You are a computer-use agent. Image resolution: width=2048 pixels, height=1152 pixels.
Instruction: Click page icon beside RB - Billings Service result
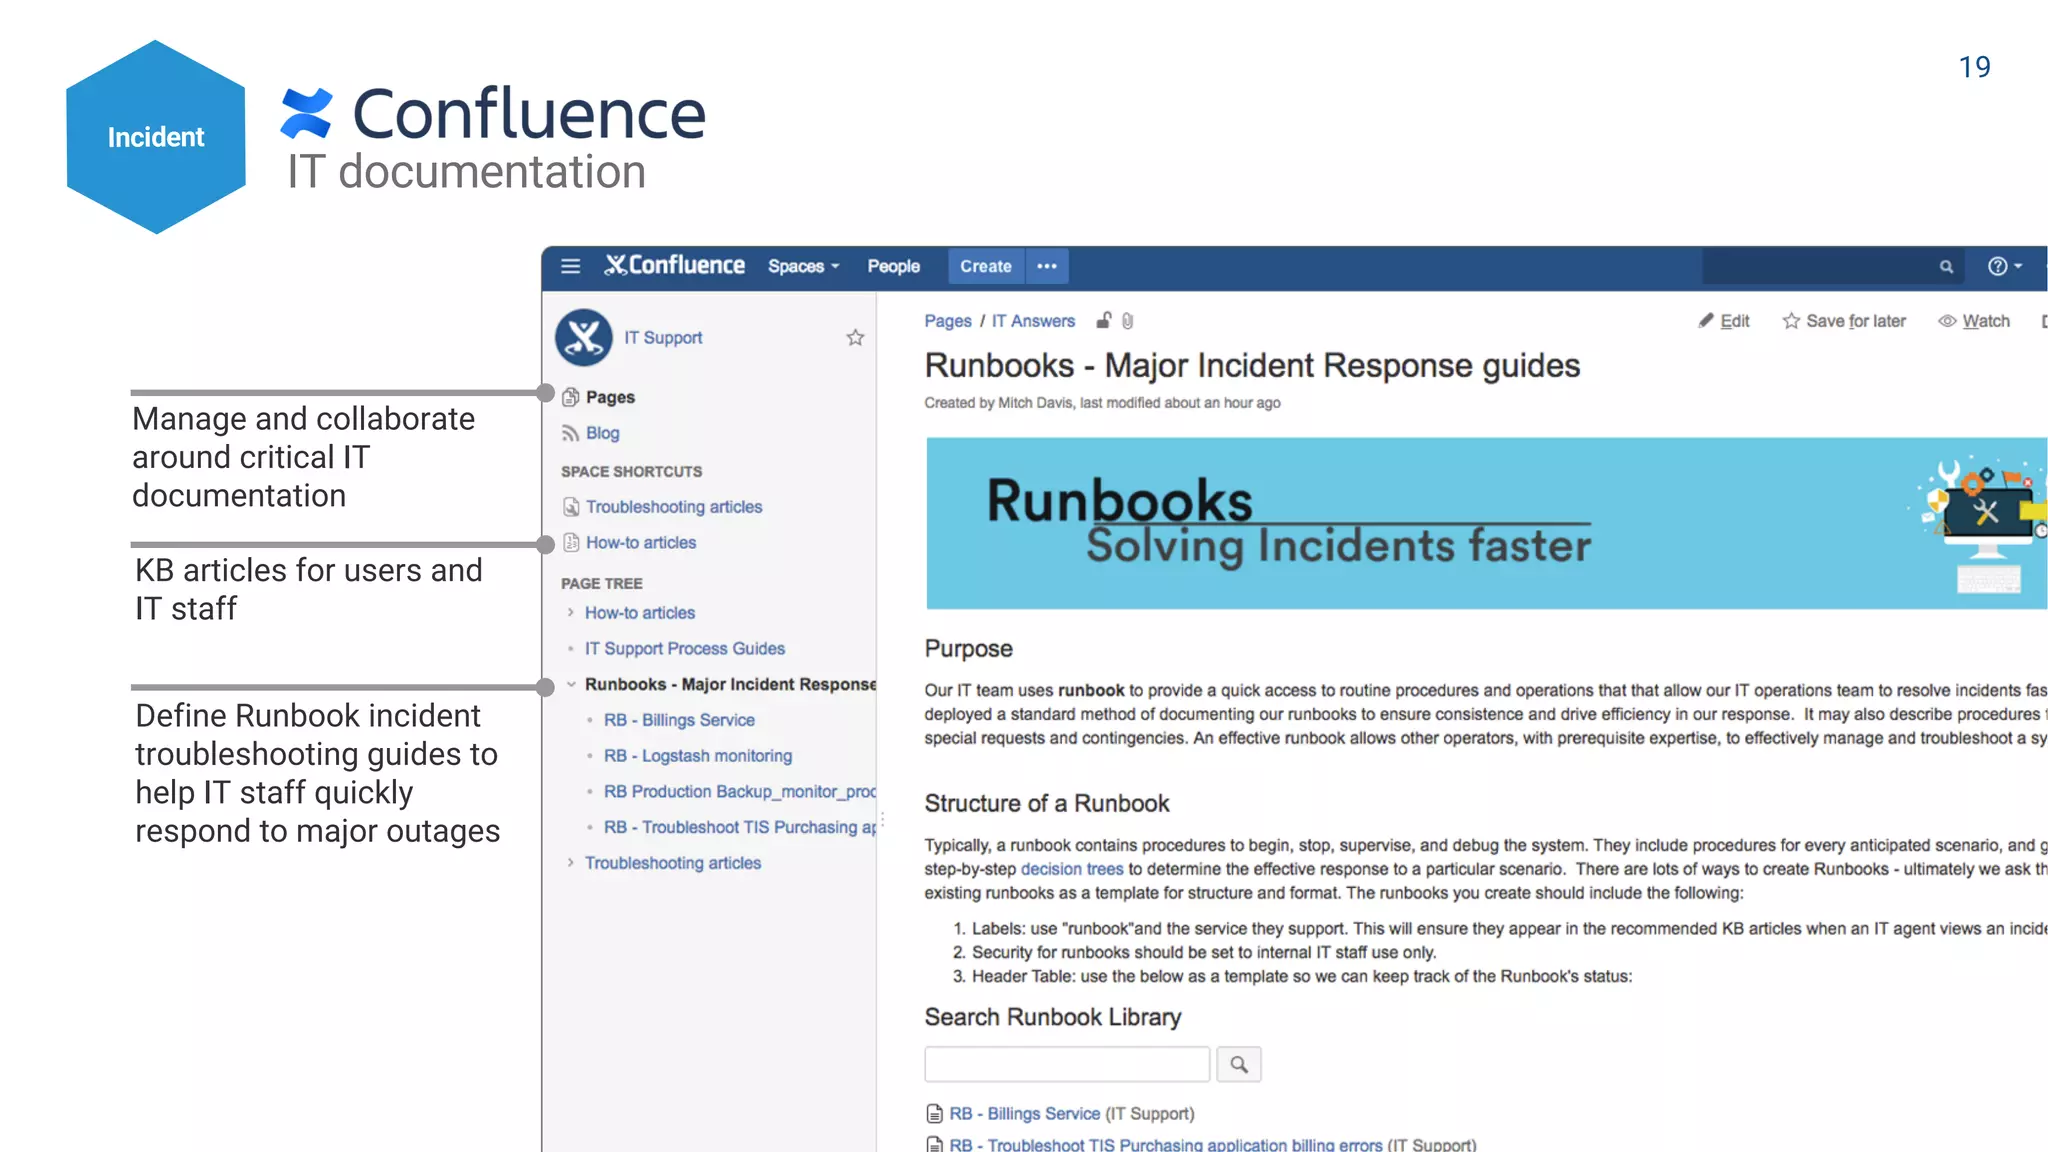[x=934, y=1114]
